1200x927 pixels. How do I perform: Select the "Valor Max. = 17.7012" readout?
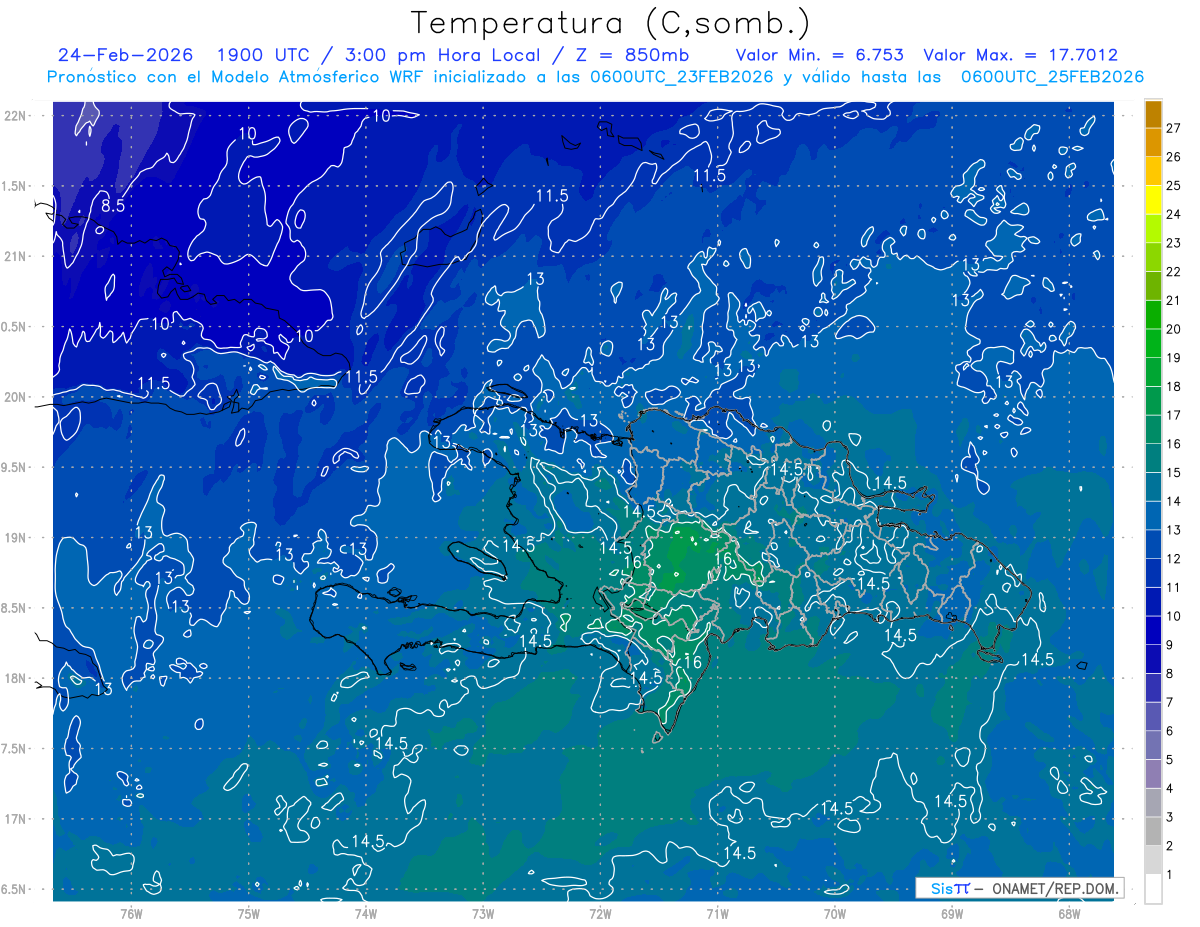tap(1020, 55)
